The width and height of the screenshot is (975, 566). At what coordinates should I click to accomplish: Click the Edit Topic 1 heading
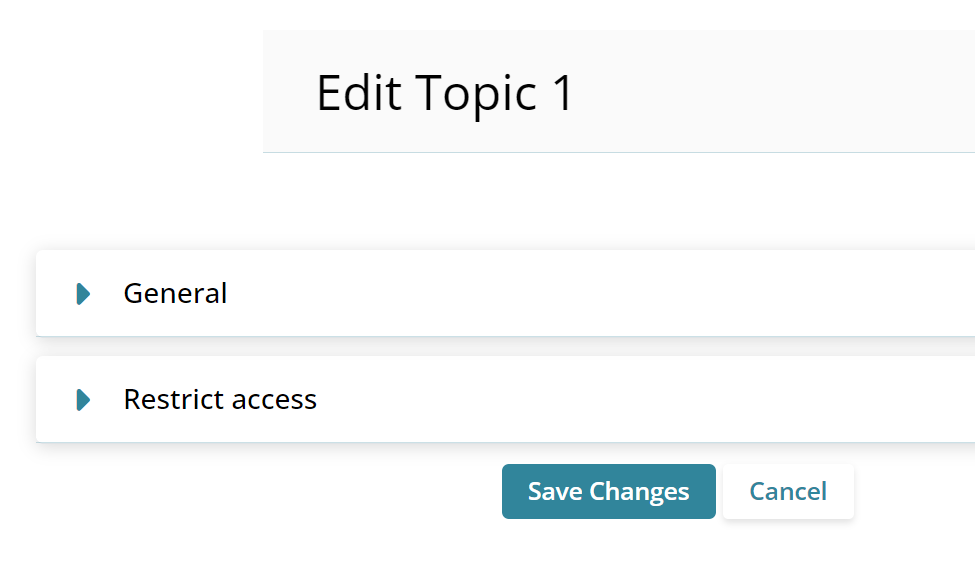(445, 93)
